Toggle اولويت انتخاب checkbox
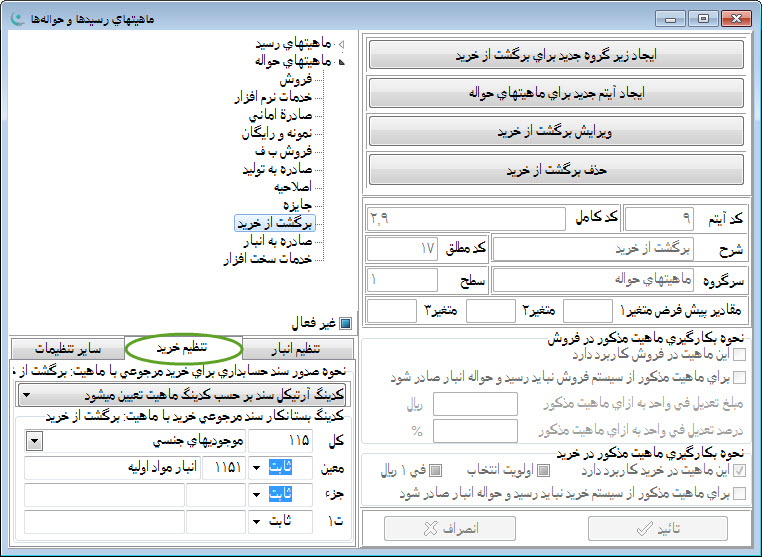 tap(545, 470)
